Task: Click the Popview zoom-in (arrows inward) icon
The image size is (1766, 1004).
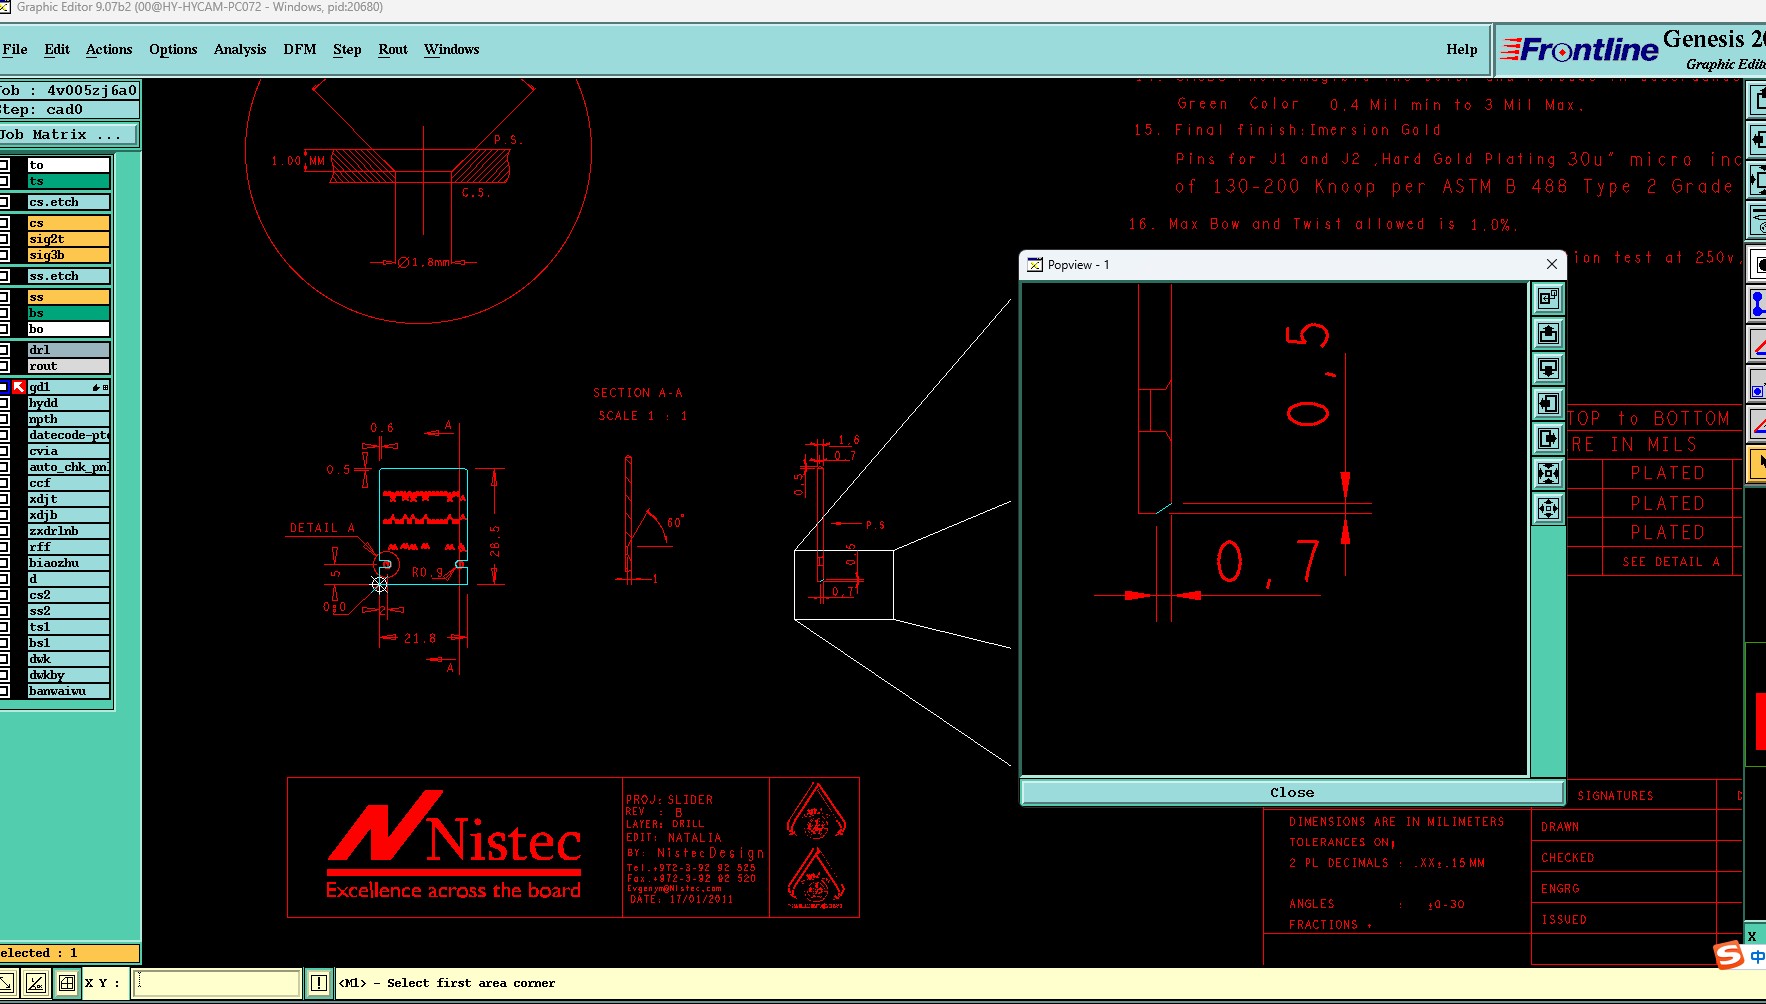Action: click(x=1548, y=473)
